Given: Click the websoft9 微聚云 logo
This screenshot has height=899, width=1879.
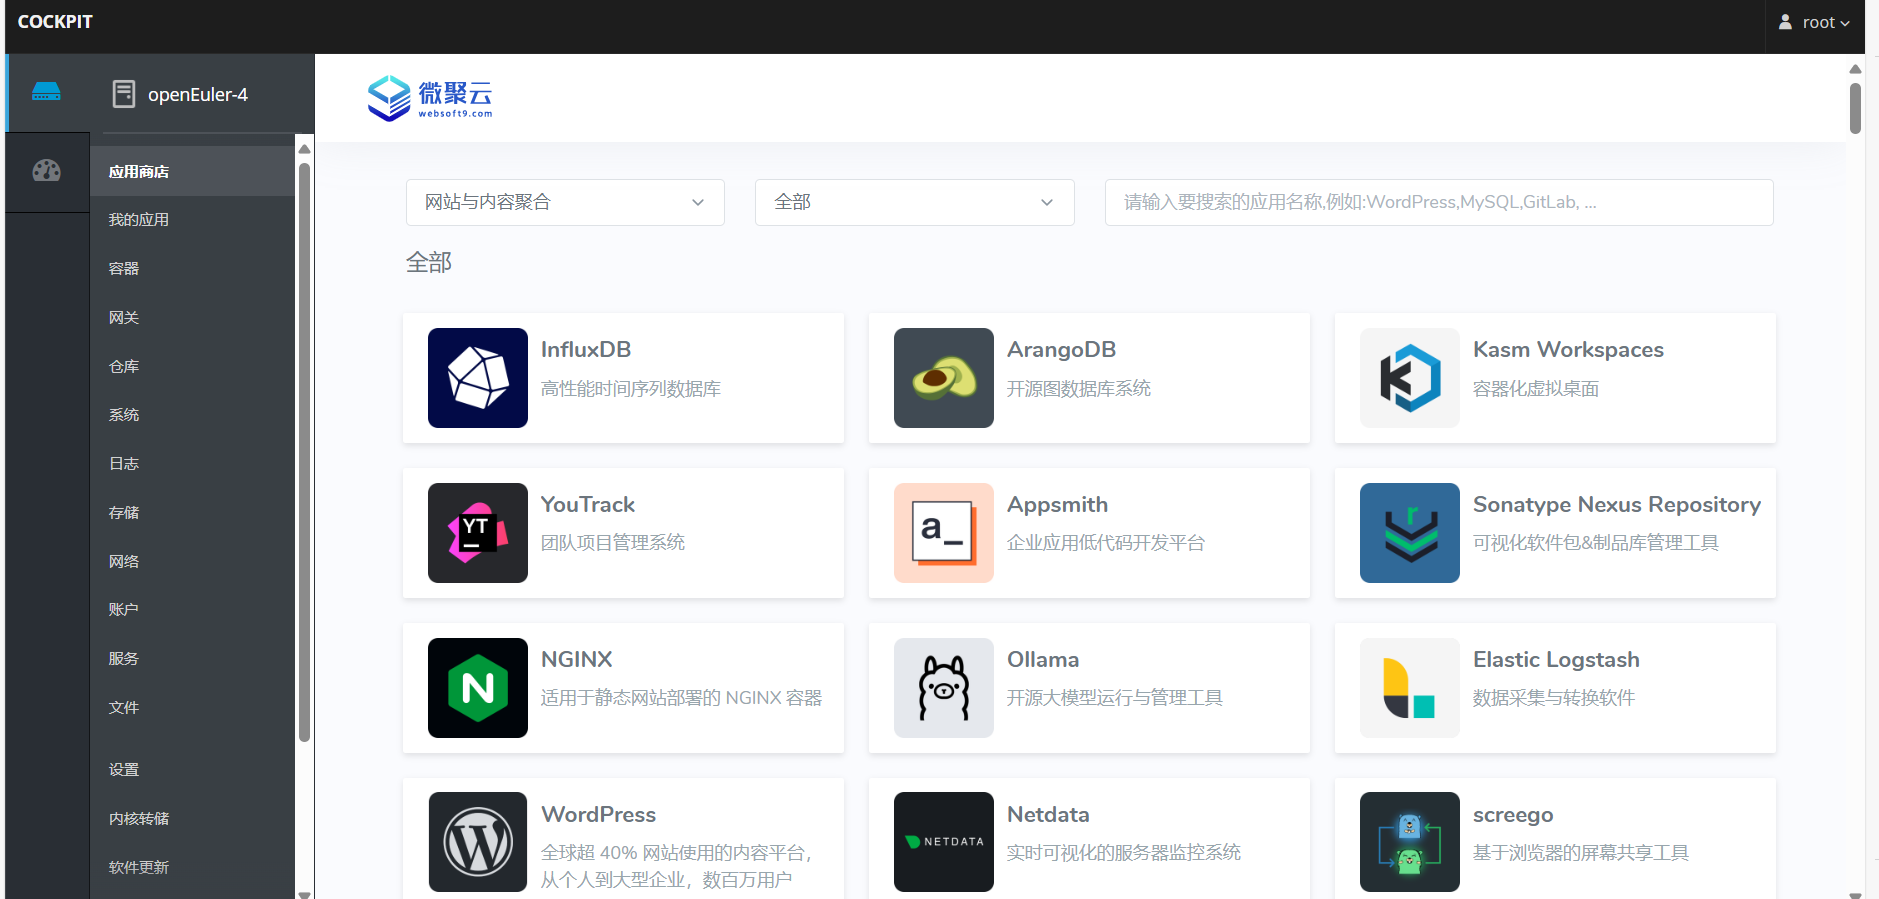Looking at the screenshot, I should point(430,98).
